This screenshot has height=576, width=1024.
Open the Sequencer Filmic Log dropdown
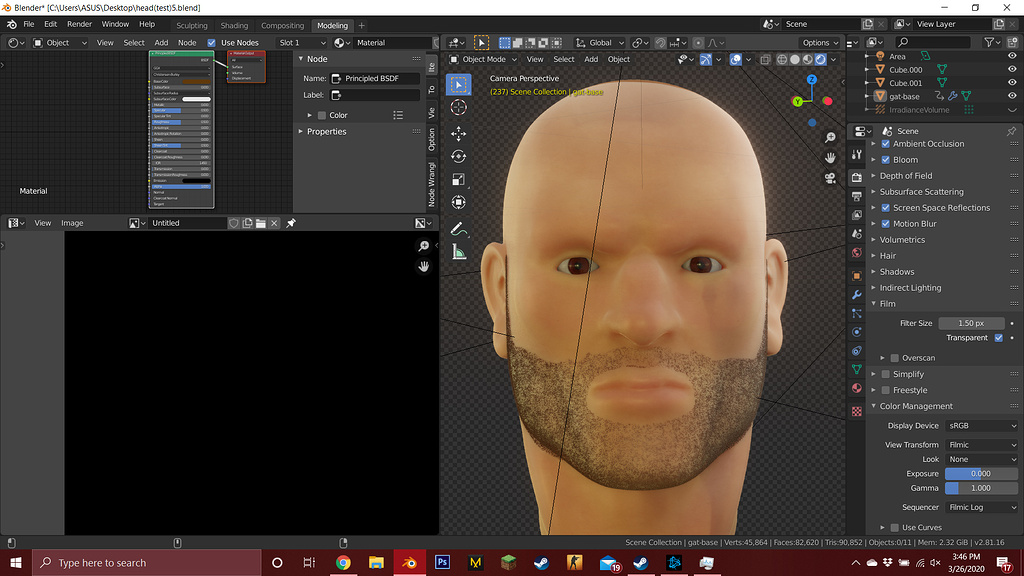click(982, 507)
